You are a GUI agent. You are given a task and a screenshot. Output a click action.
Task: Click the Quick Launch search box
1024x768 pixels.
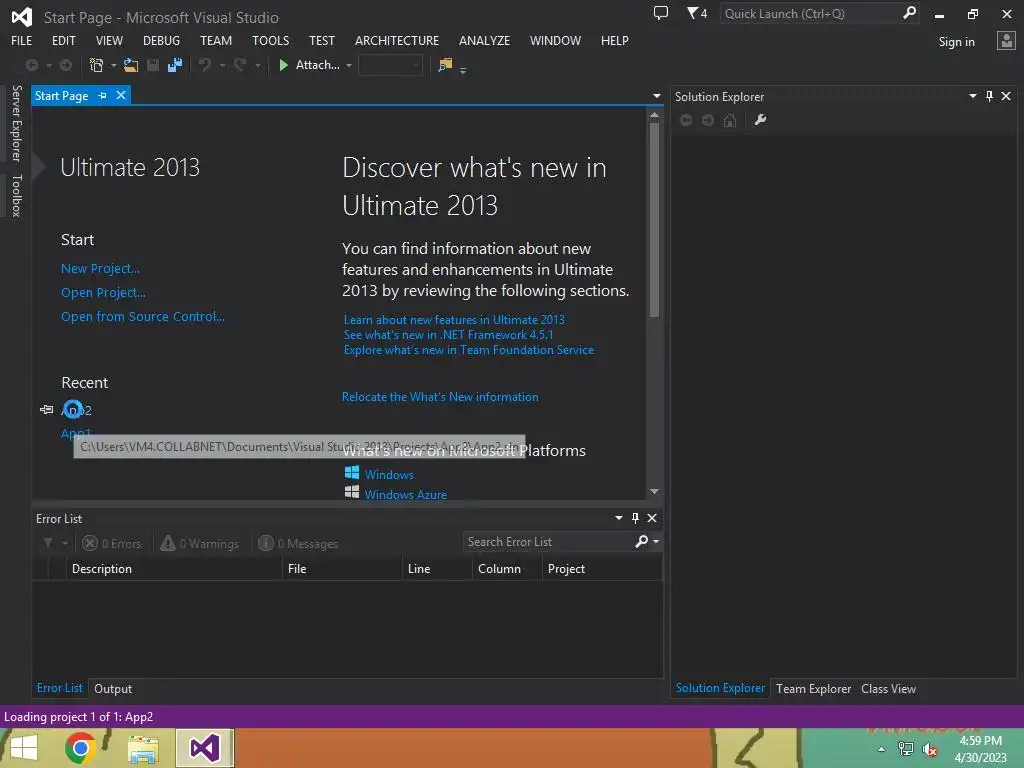810,13
